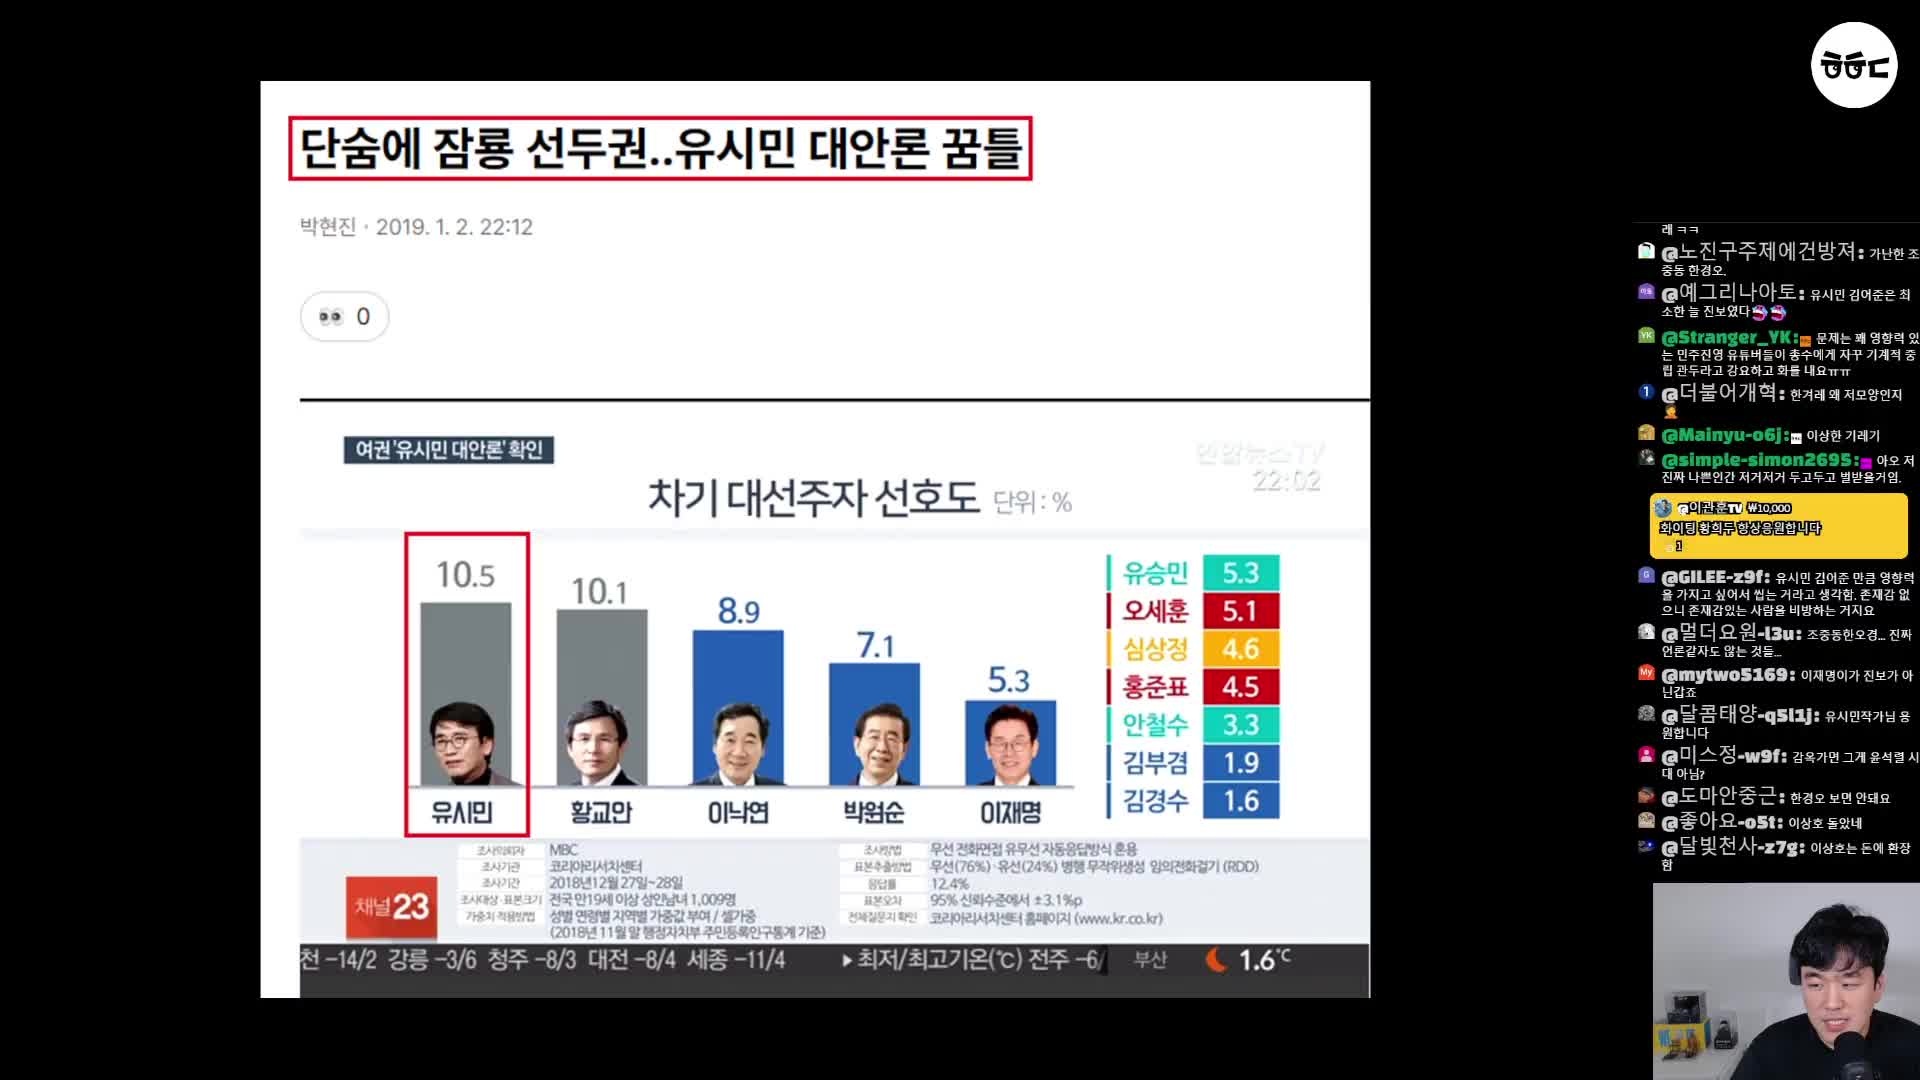Click the avatar of chat user @GILEE-z9f
This screenshot has height=1080, width=1920.
pos(1646,575)
